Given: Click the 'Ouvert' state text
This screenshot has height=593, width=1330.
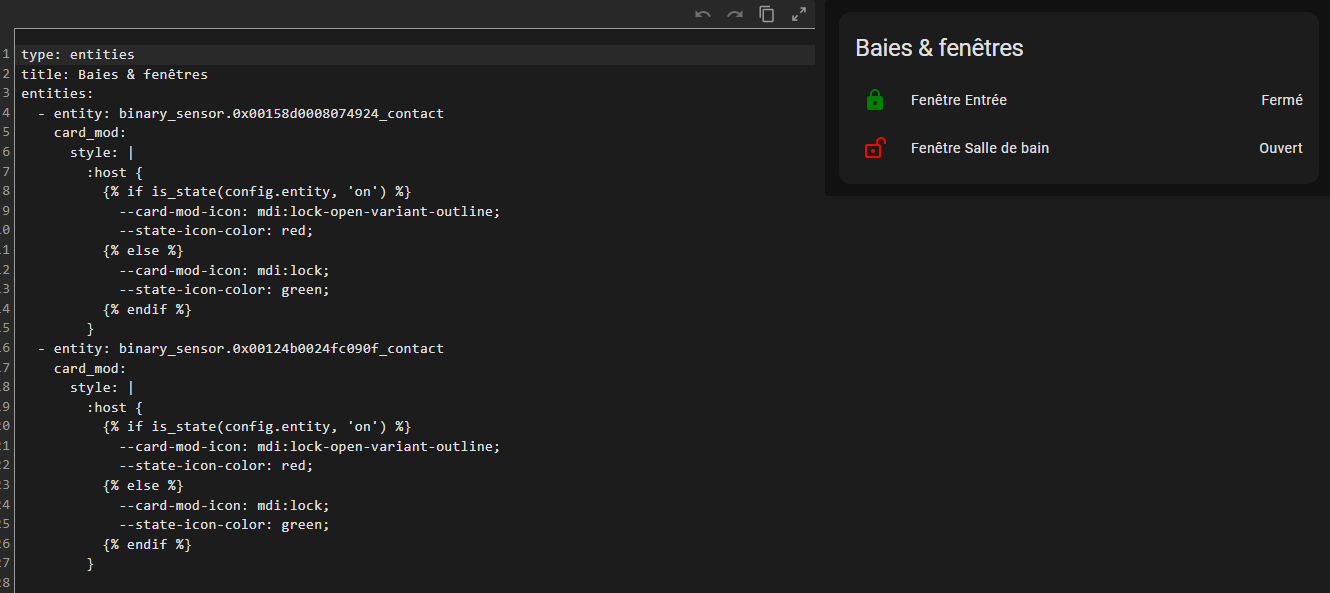Looking at the screenshot, I should [1280, 148].
